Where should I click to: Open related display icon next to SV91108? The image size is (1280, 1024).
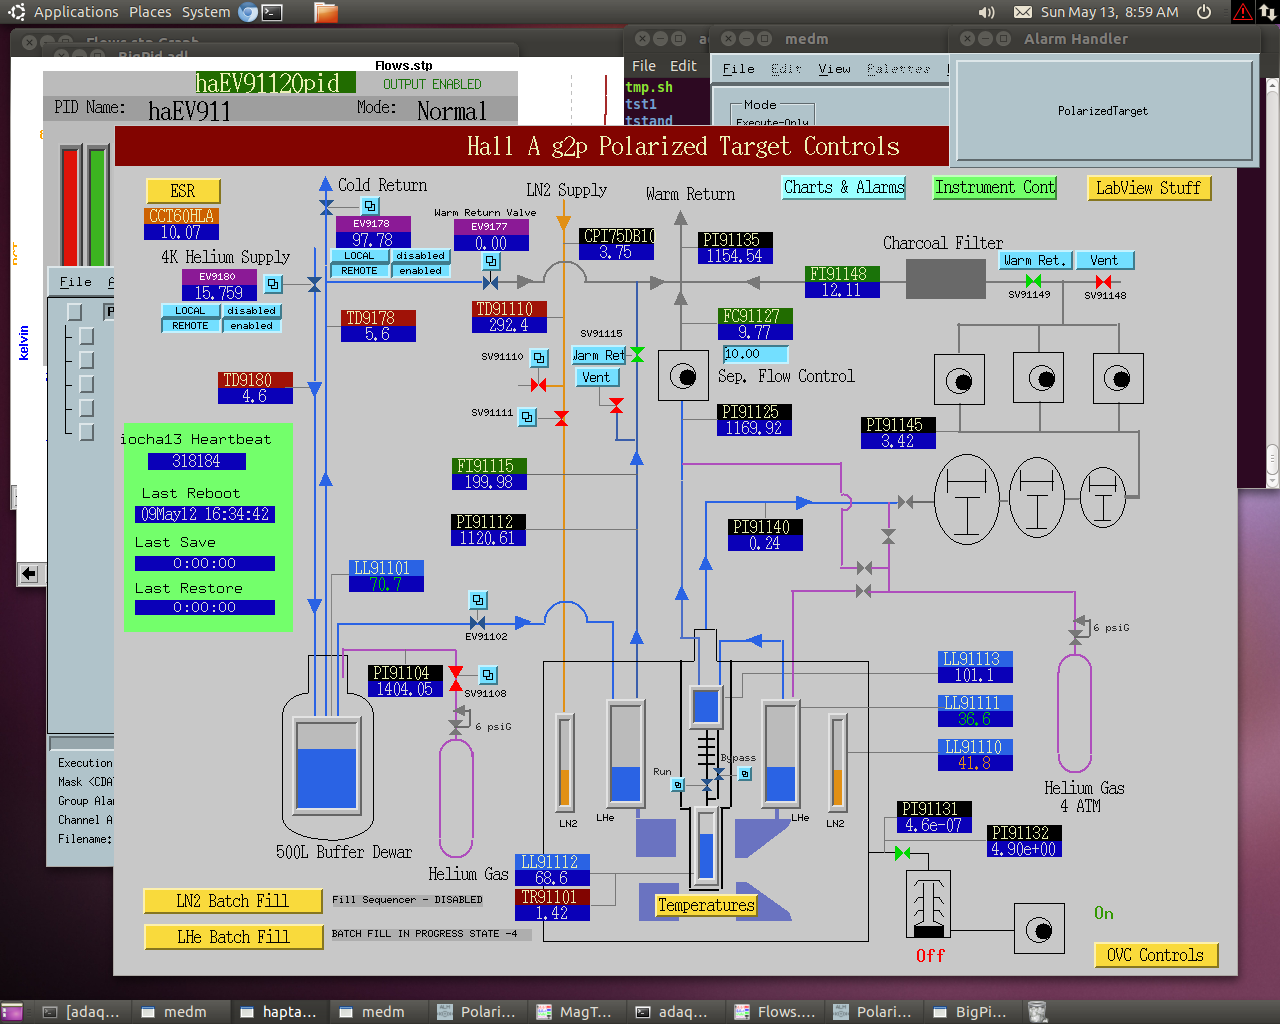(487, 675)
